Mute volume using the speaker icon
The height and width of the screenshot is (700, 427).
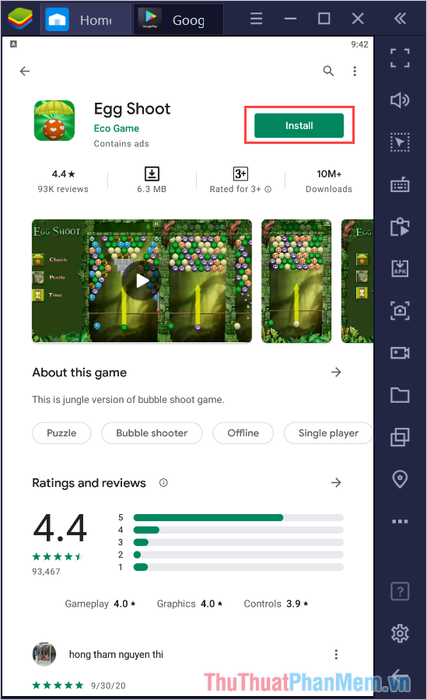(x=400, y=100)
